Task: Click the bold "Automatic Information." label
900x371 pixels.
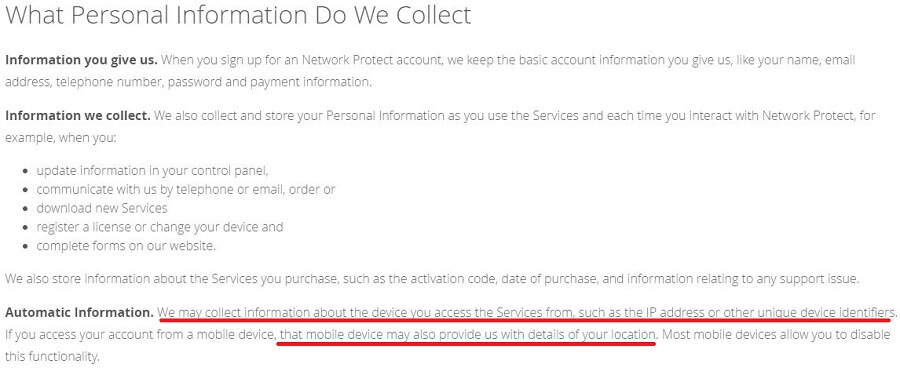Action: [79, 313]
